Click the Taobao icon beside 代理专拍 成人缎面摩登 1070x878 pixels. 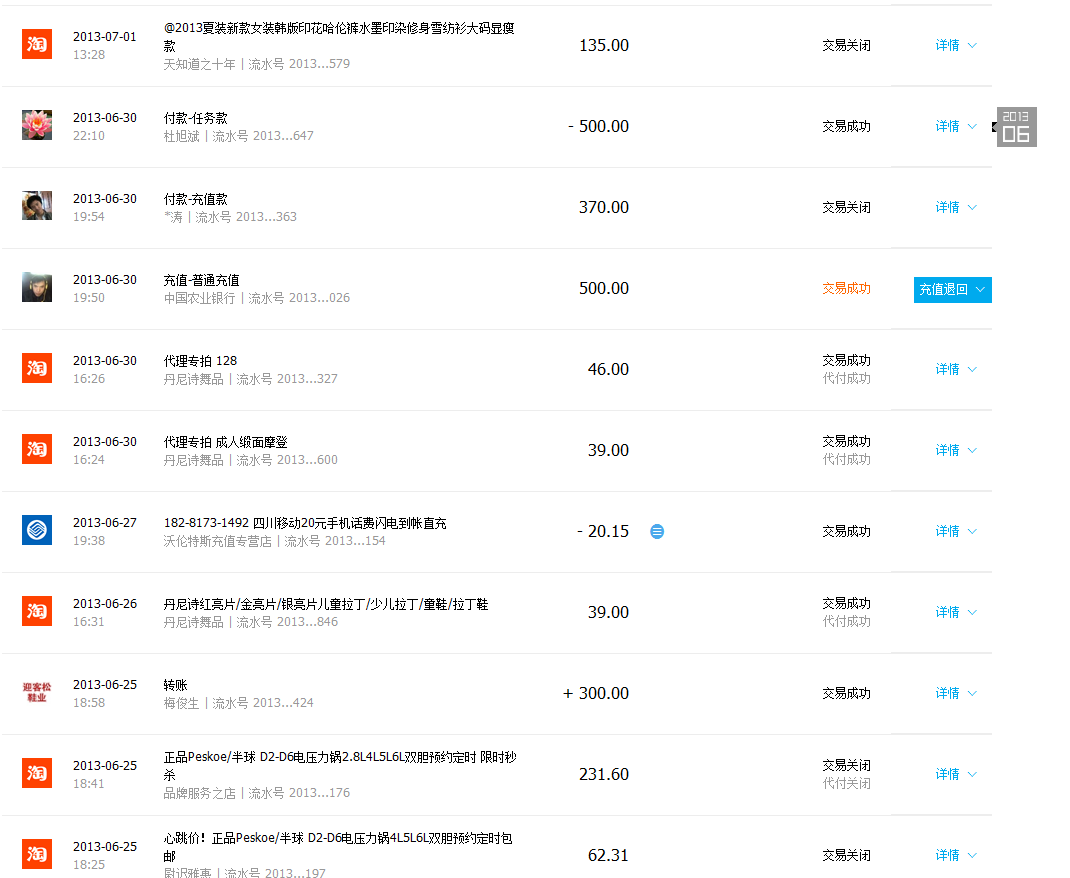coord(37,449)
